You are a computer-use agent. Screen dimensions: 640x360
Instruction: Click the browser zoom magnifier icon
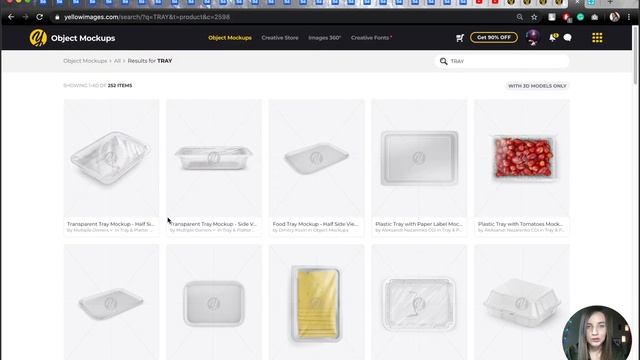(x=520, y=17)
